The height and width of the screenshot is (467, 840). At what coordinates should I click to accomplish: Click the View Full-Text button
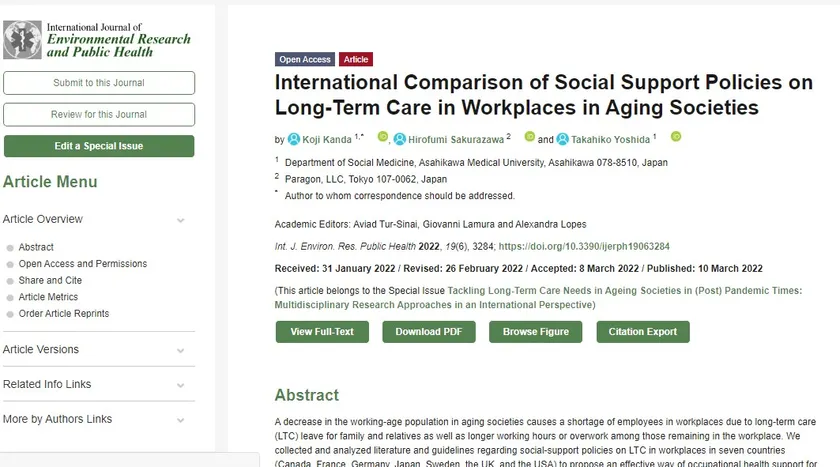(x=322, y=332)
